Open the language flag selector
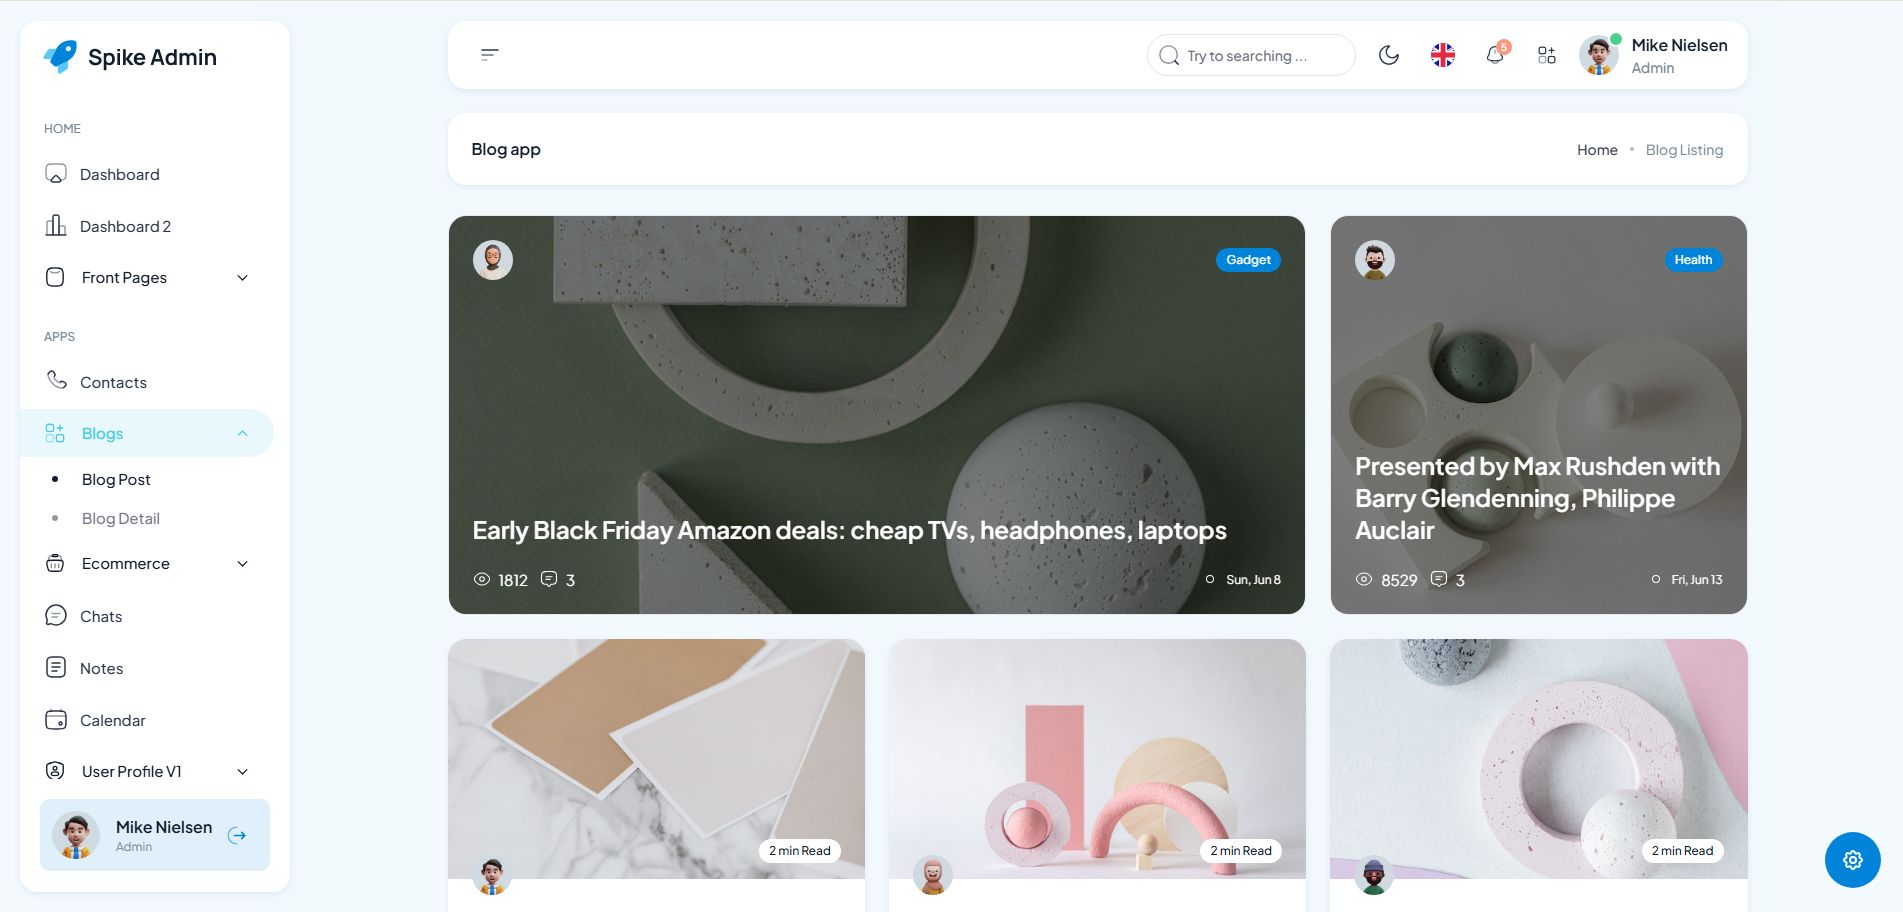 coord(1442,55)
